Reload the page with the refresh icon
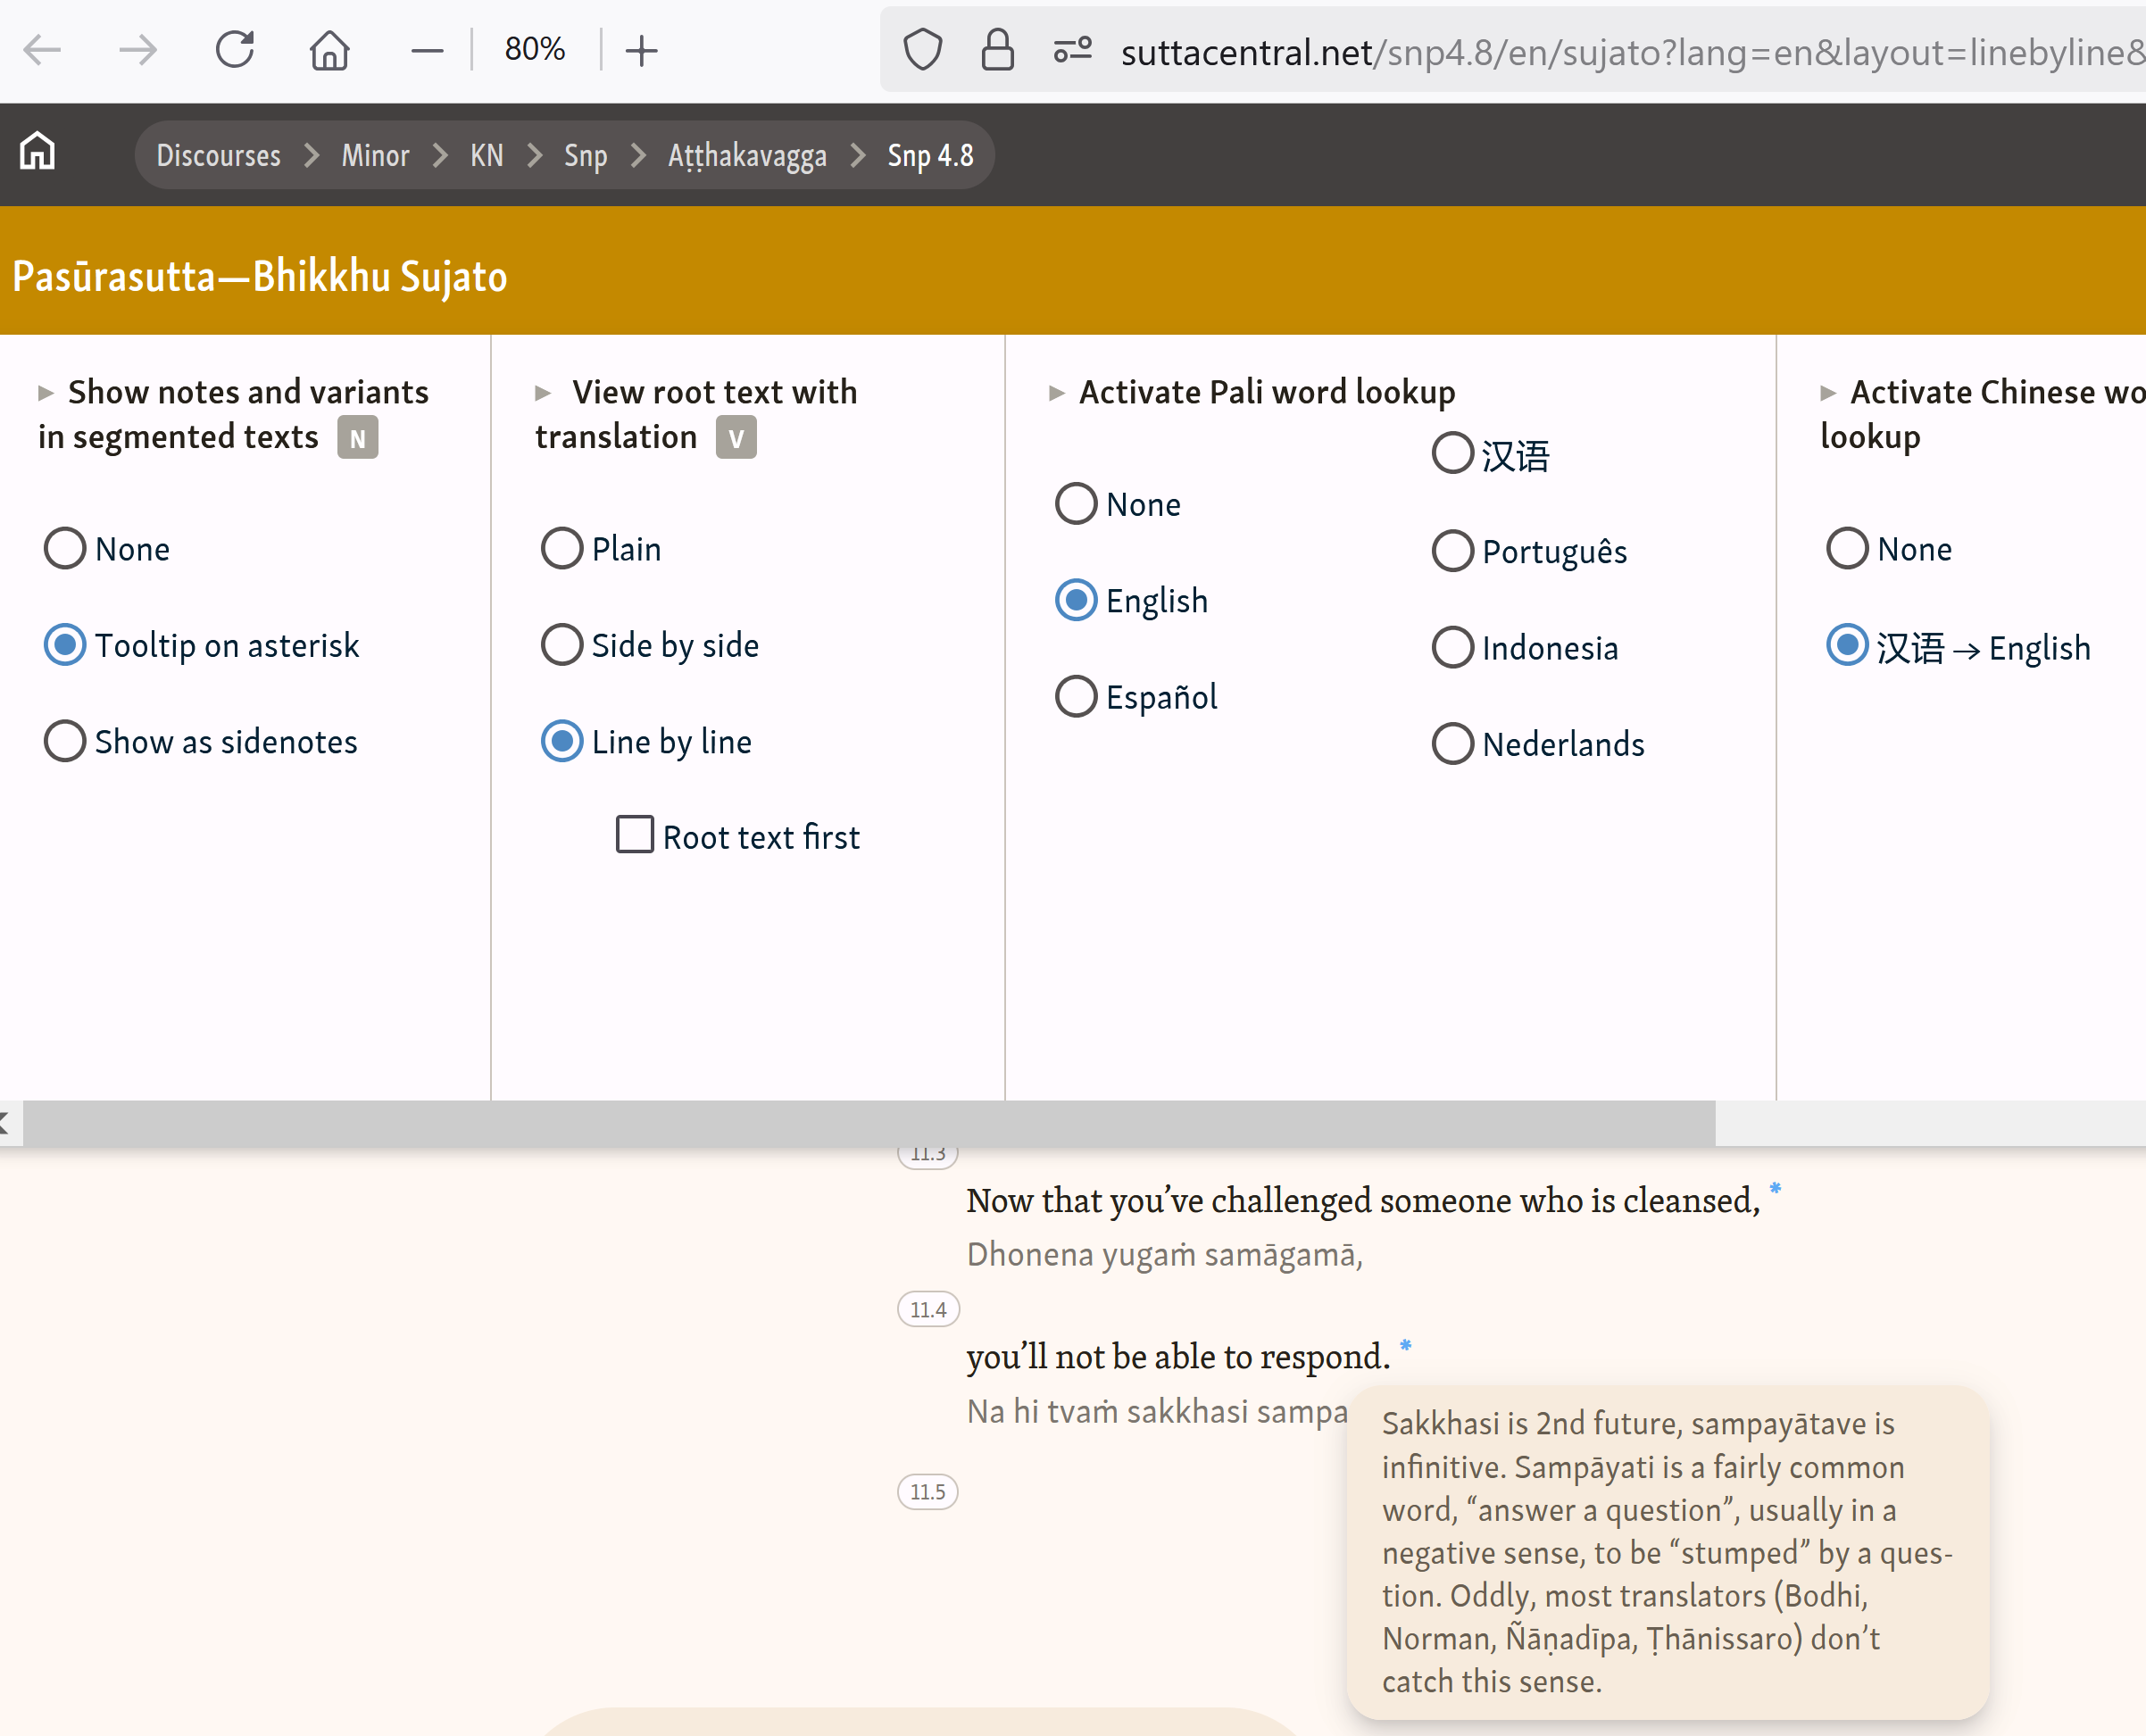The width and height of the screenshot is (2146, 1736). (235, 49)
